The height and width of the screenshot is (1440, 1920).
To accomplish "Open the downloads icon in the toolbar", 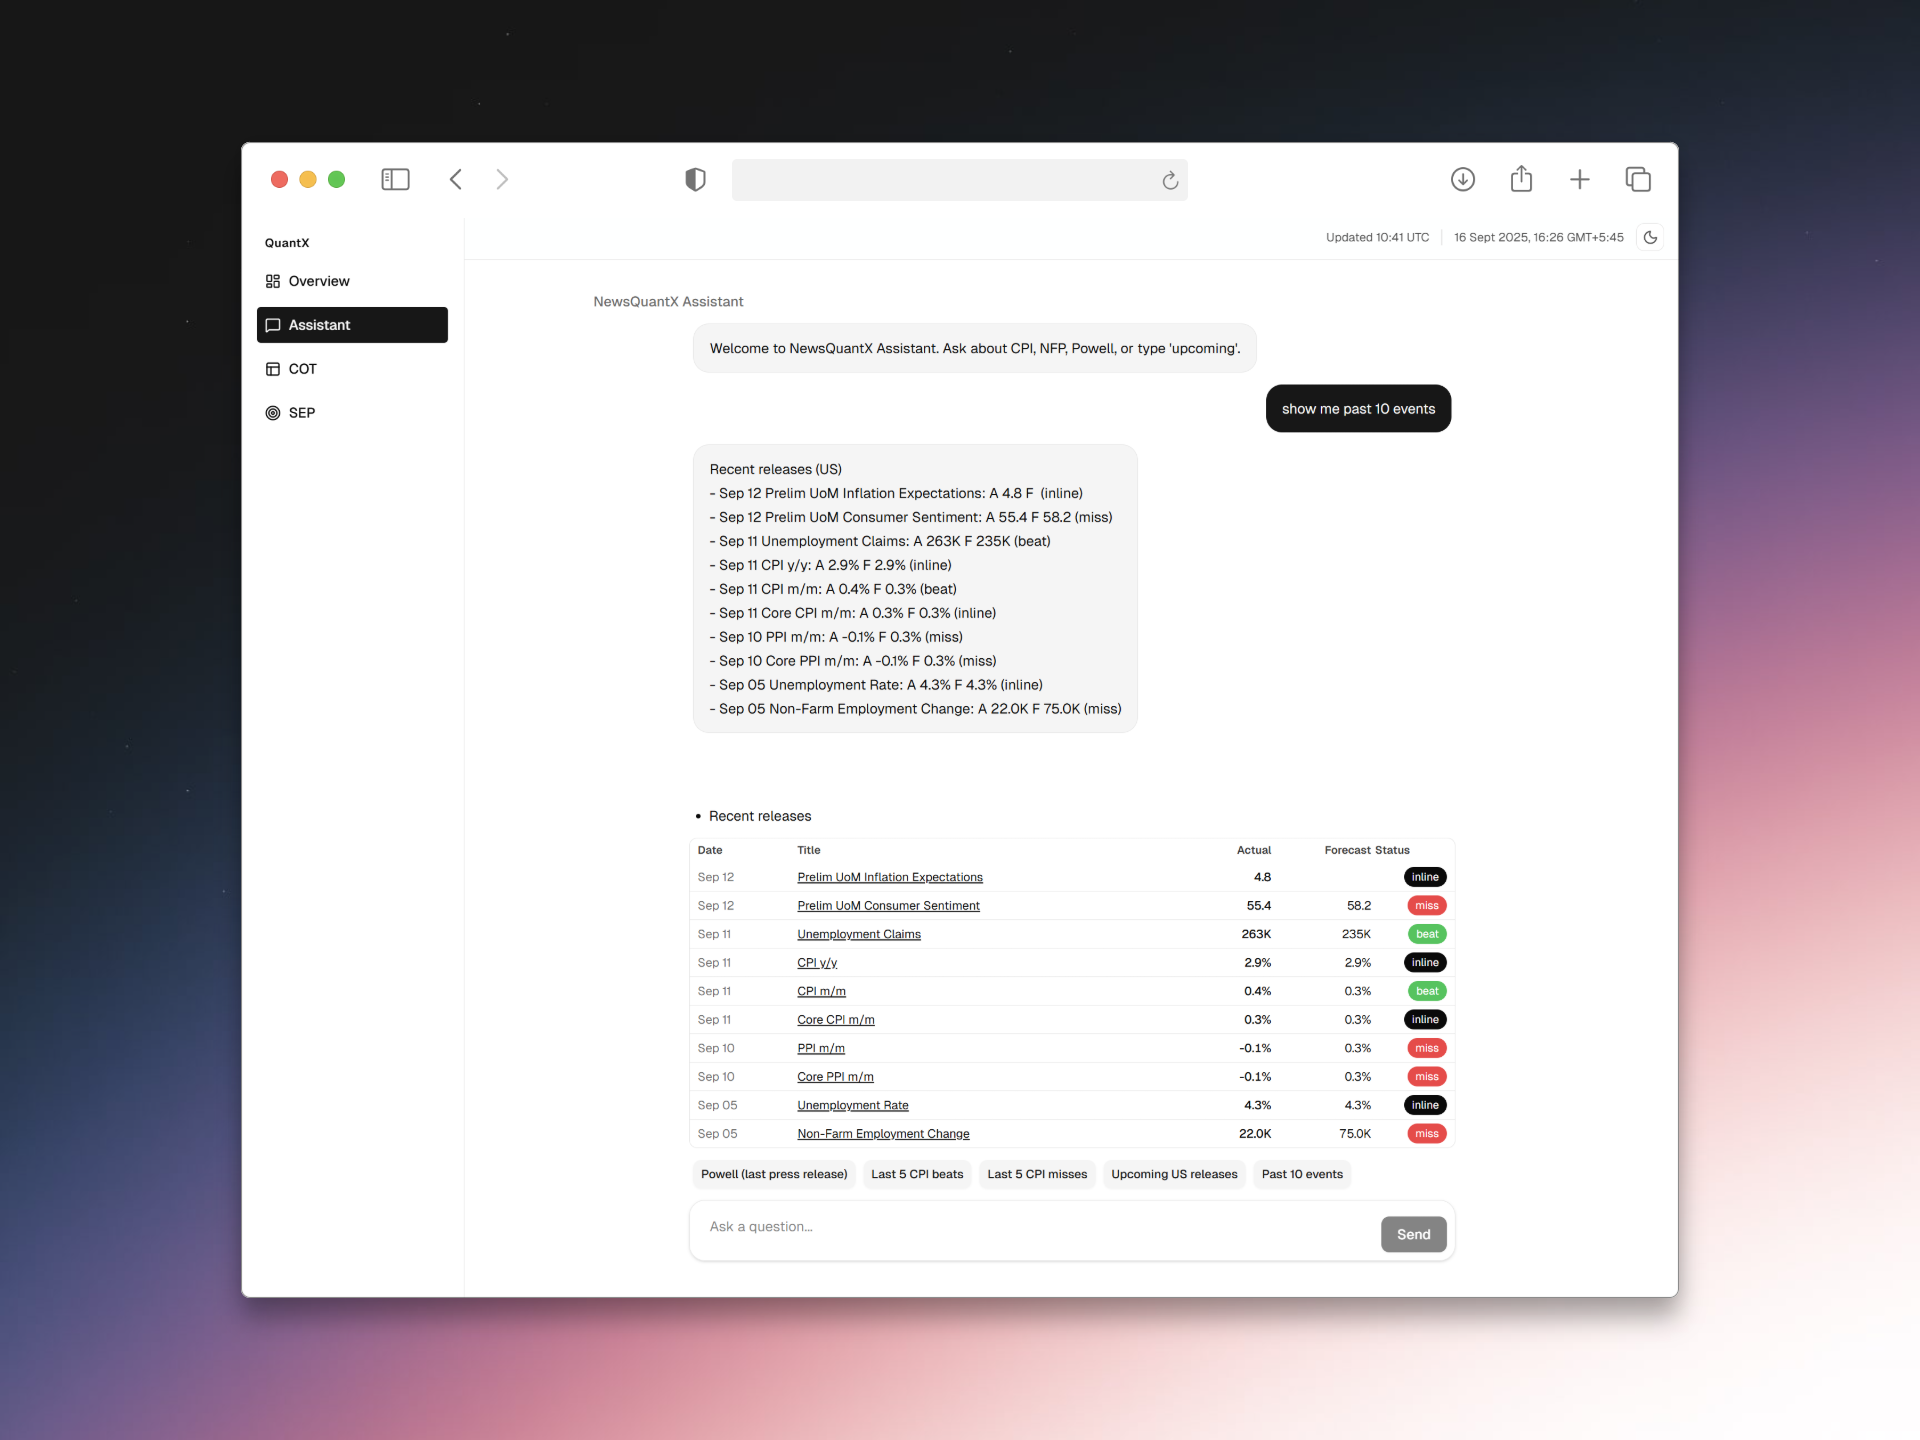I will click(x=1462, y=179).
